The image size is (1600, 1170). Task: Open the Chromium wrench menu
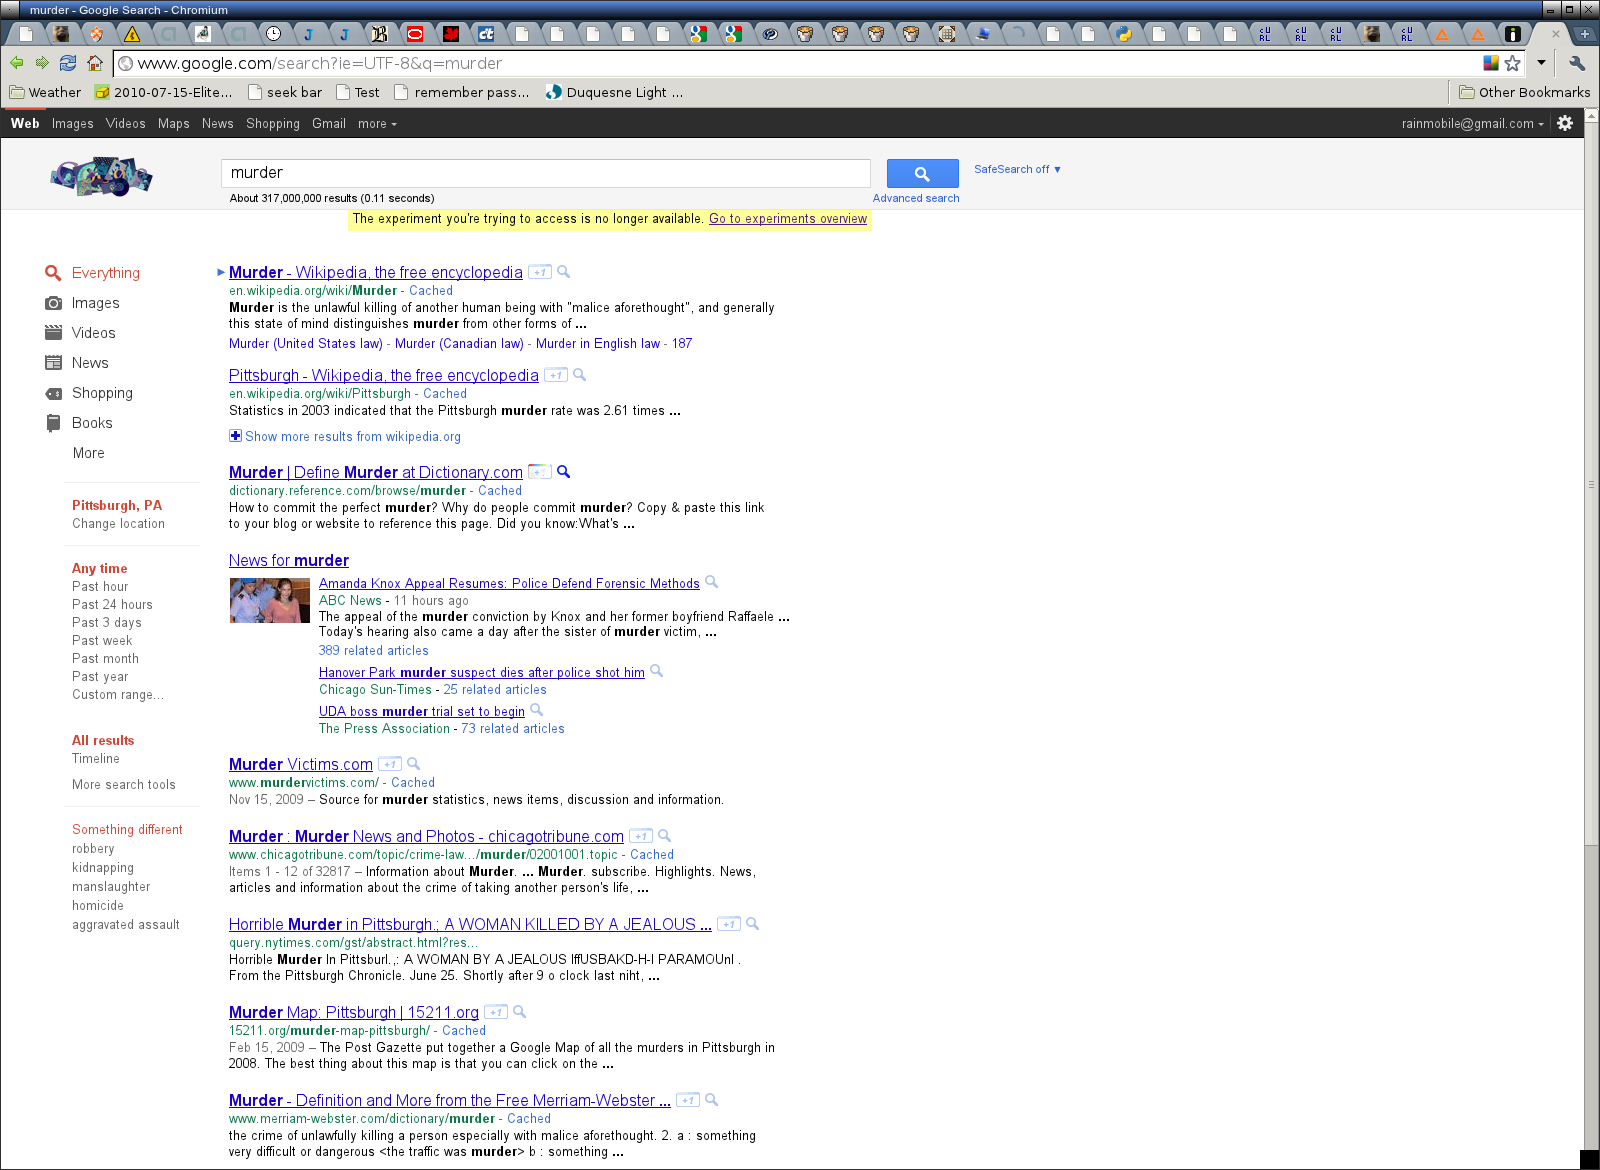[x=1577, y=63]
